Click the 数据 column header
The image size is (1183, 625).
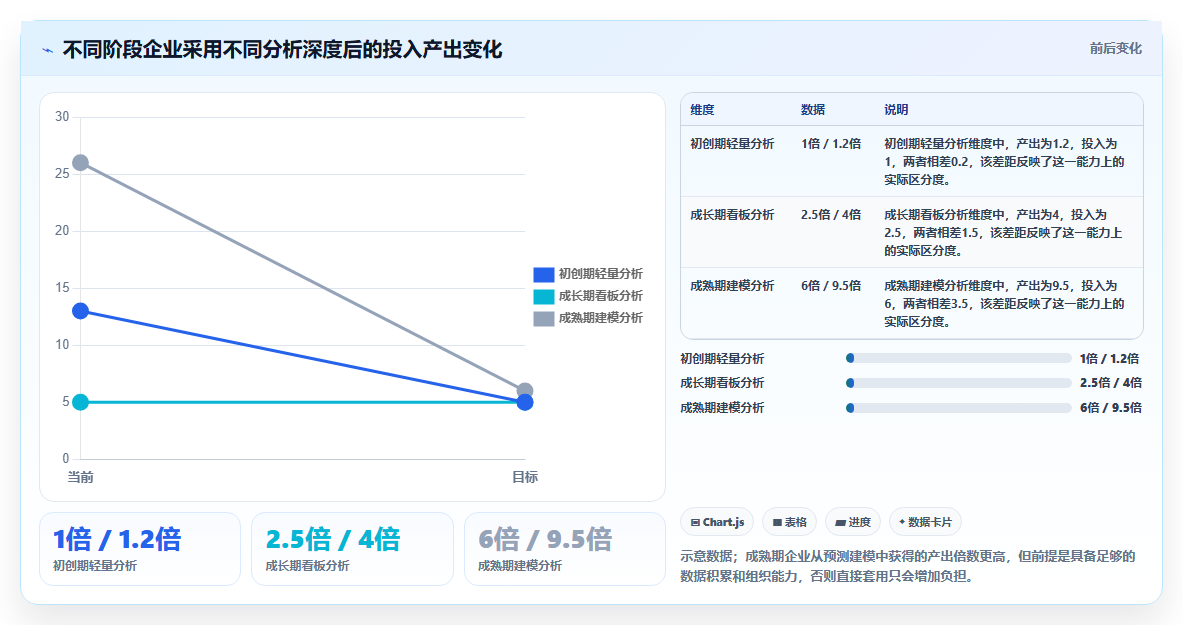pos(813,109)
